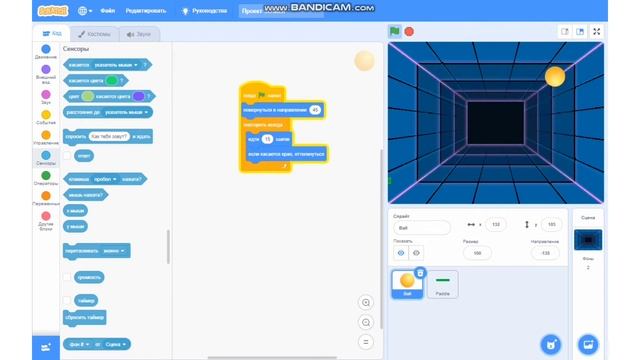This screenshot has width=640, height=360.
Task: Pick the purple swatch in цвет касается цвета
Action: pos(138,96)
